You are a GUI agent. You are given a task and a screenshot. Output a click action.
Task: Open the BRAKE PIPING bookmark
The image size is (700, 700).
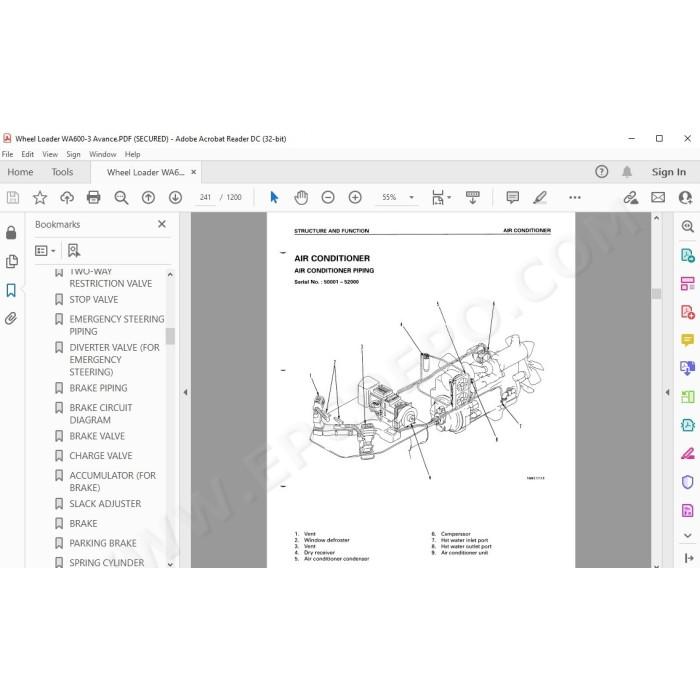tap(98, 388)
